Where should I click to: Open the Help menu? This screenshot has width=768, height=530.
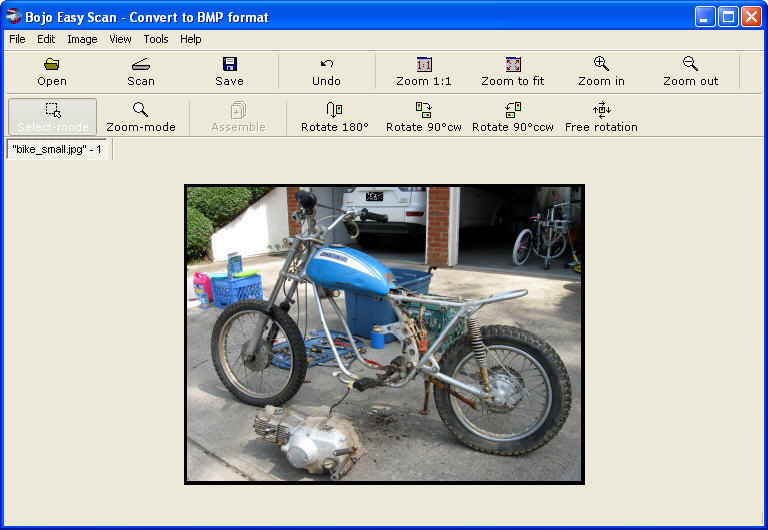[x=191, y=39]
